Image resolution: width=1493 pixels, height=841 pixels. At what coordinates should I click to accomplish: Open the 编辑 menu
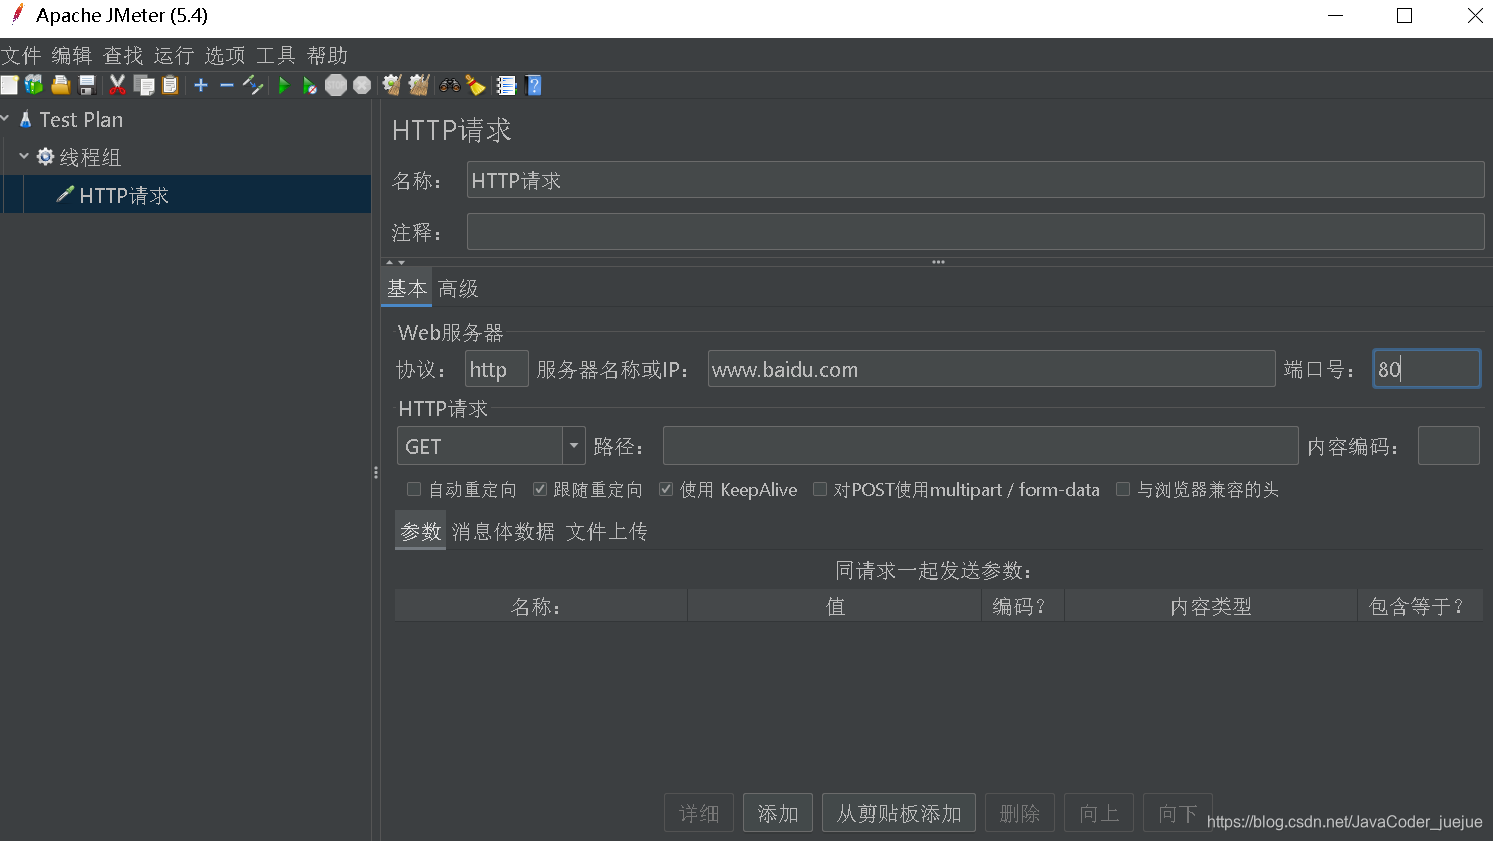(72, 55)
